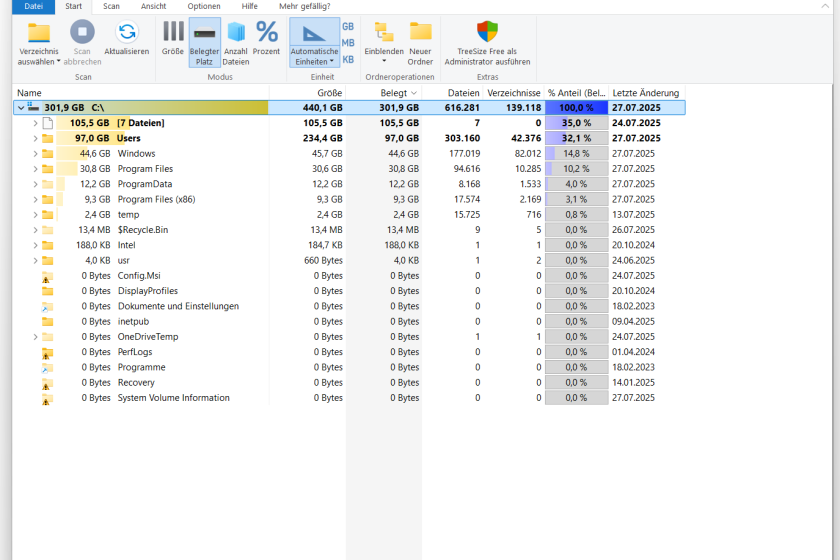Refresh with the Aktualisieren icon
Screen dimensions: 840x560
pyautogui.click(x=127, y=32)
